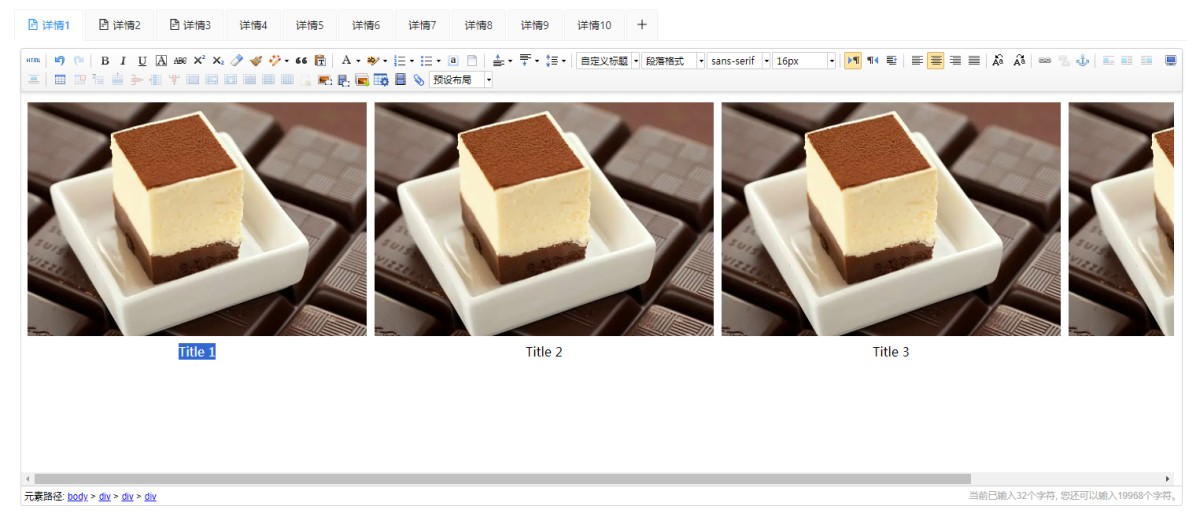Click the font color A icon
The image size is (1200, 521).
click(346, 61)
